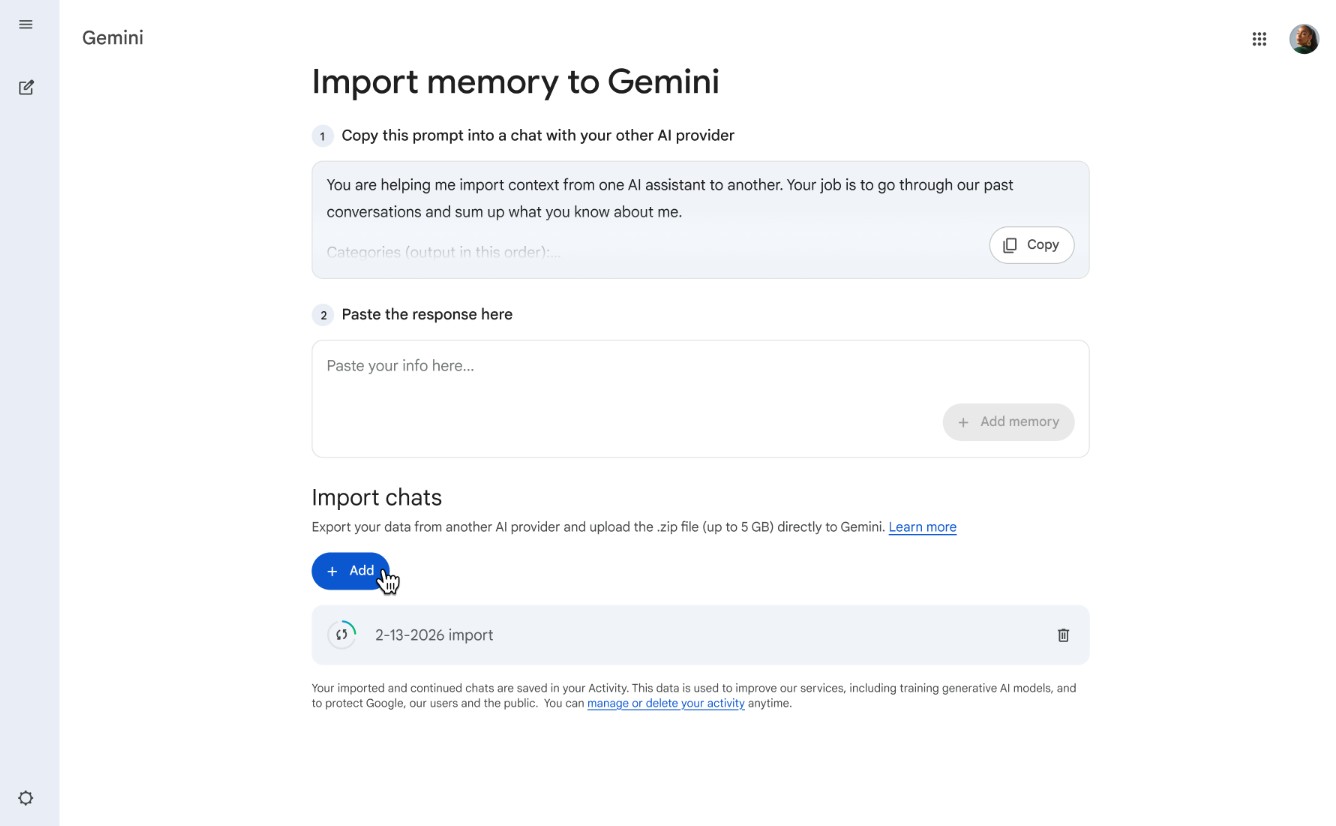Open the Google apps grid

(1259, 39)
